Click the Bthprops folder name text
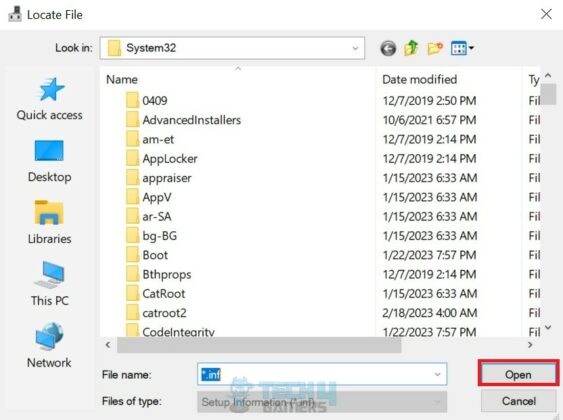Screen dimensions: 563x420 [167, 275]
